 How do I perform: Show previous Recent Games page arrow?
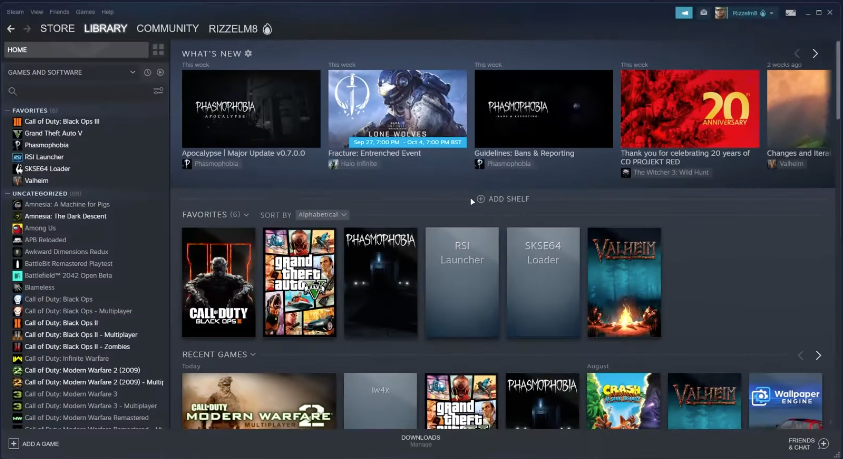pyautogui.click(x=800, y=355)
